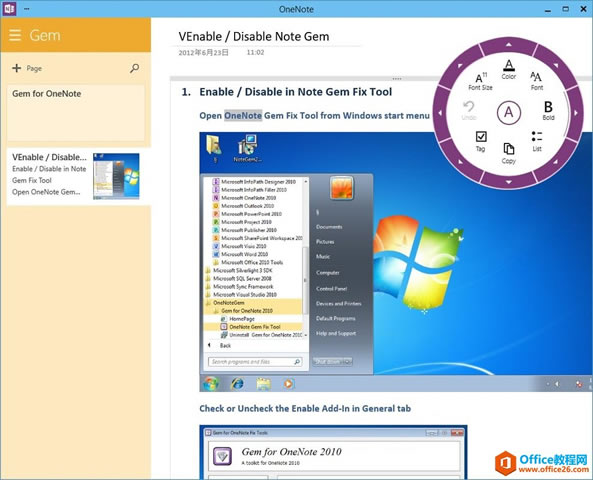Click the note container handle dots

(x=397, y=79)
